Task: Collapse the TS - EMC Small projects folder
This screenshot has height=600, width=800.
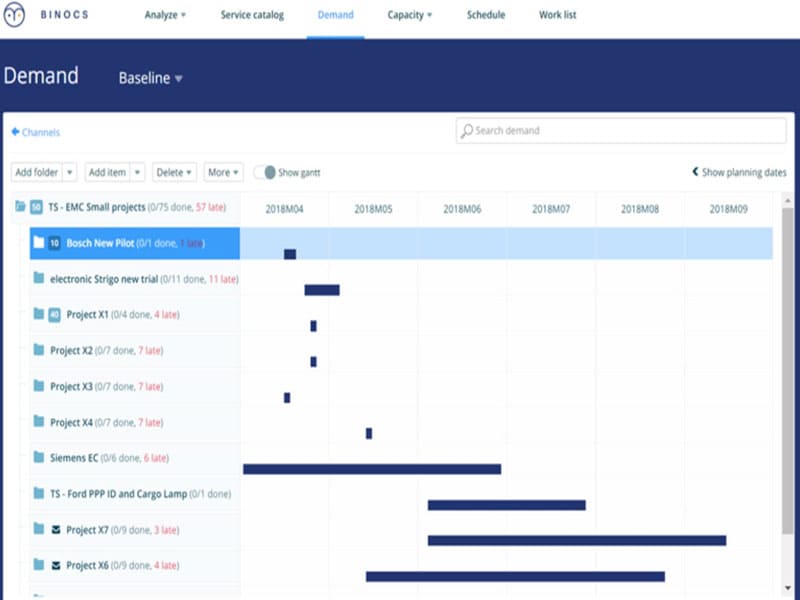Action: (x=20, y=207)
